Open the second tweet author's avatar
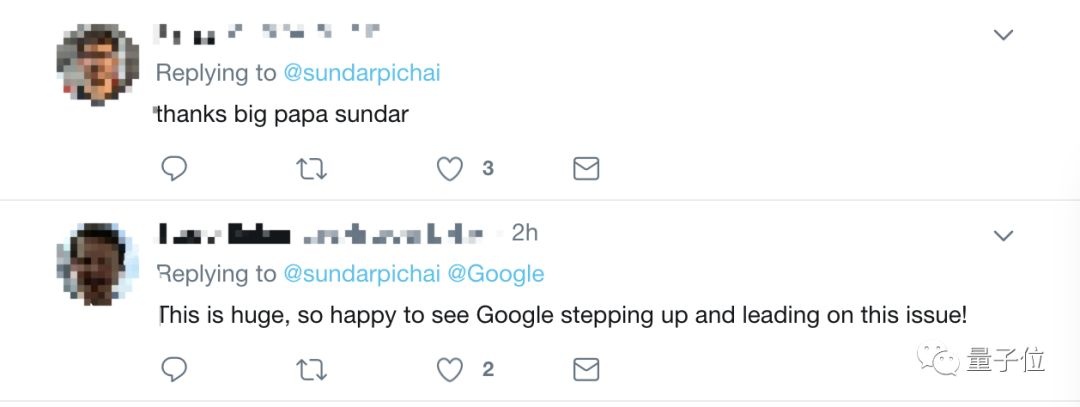Image resolution: width=1080 pixels, height=407 pixels. tap(96, 261)
